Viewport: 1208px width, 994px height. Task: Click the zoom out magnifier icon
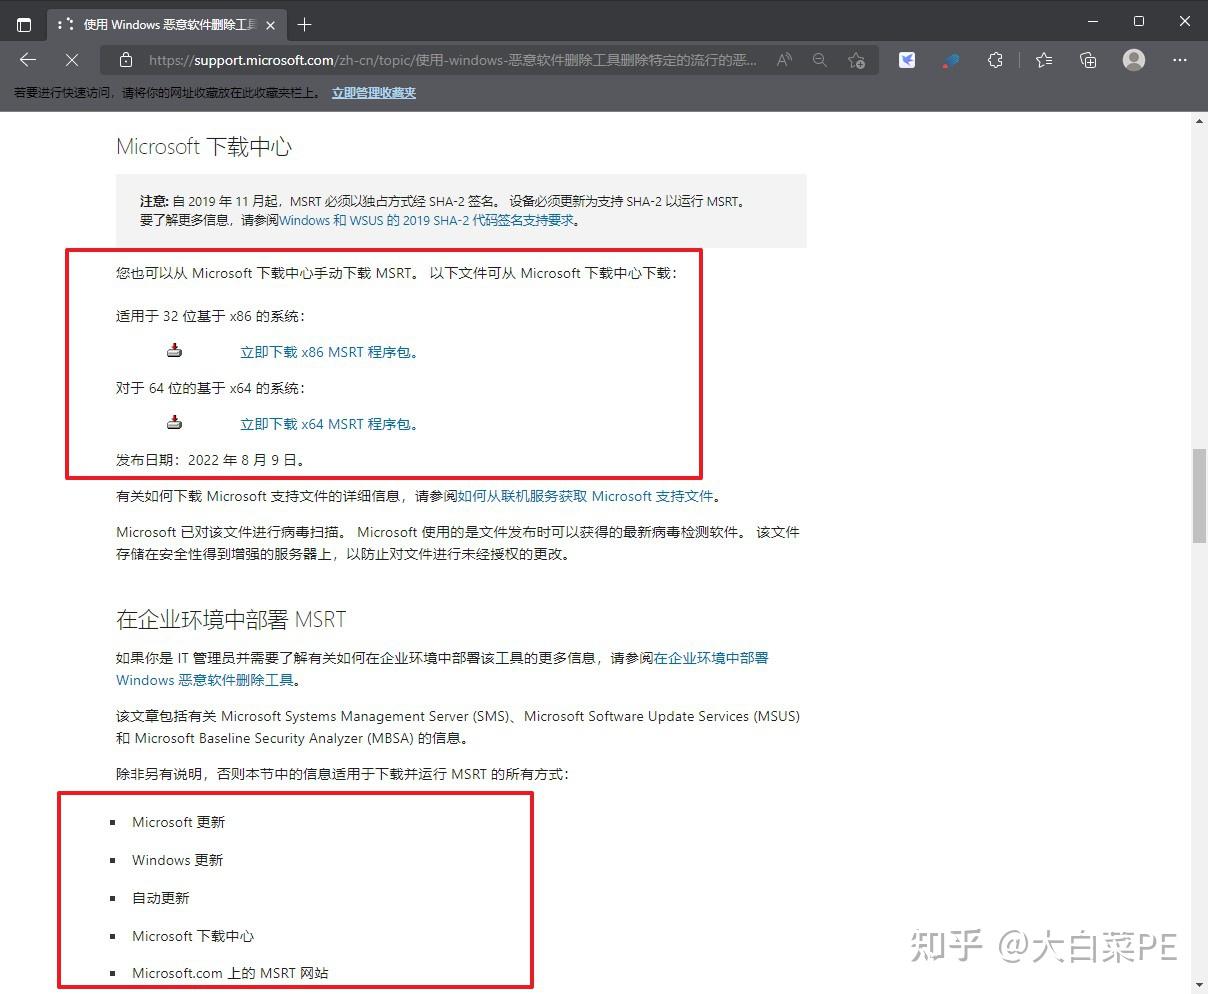click(x=820, y=60)
